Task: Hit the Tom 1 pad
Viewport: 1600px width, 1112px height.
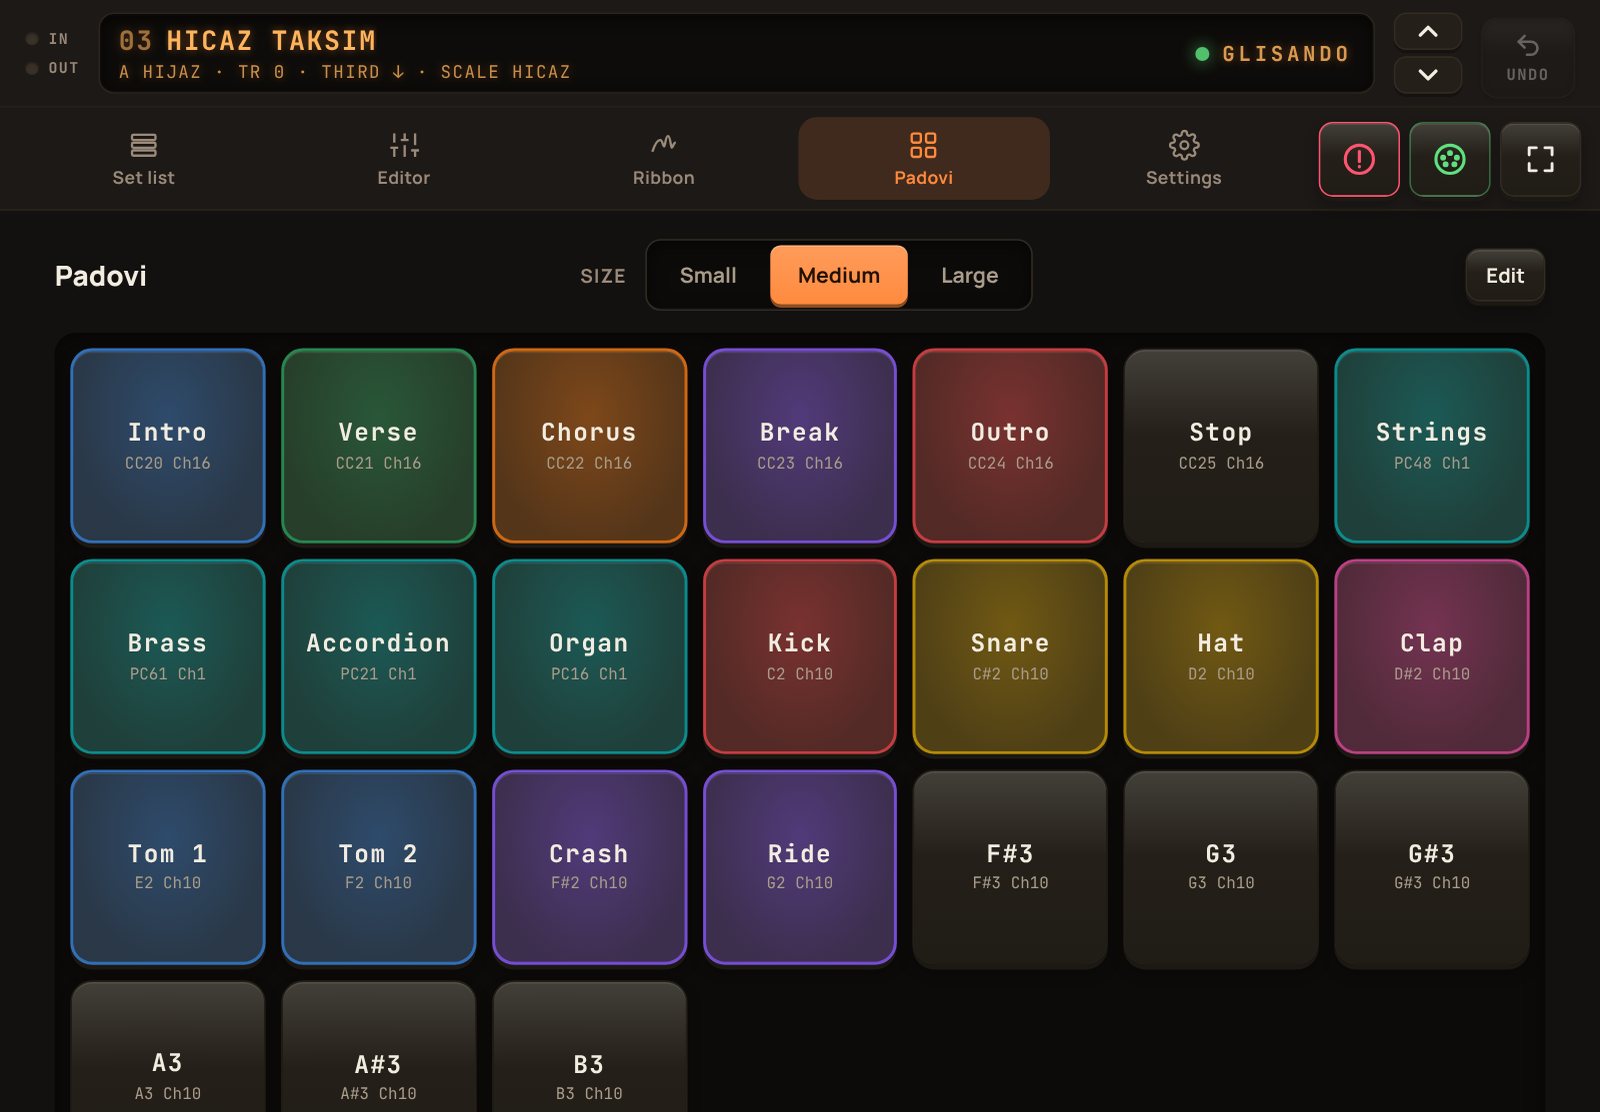Action: 168,867
